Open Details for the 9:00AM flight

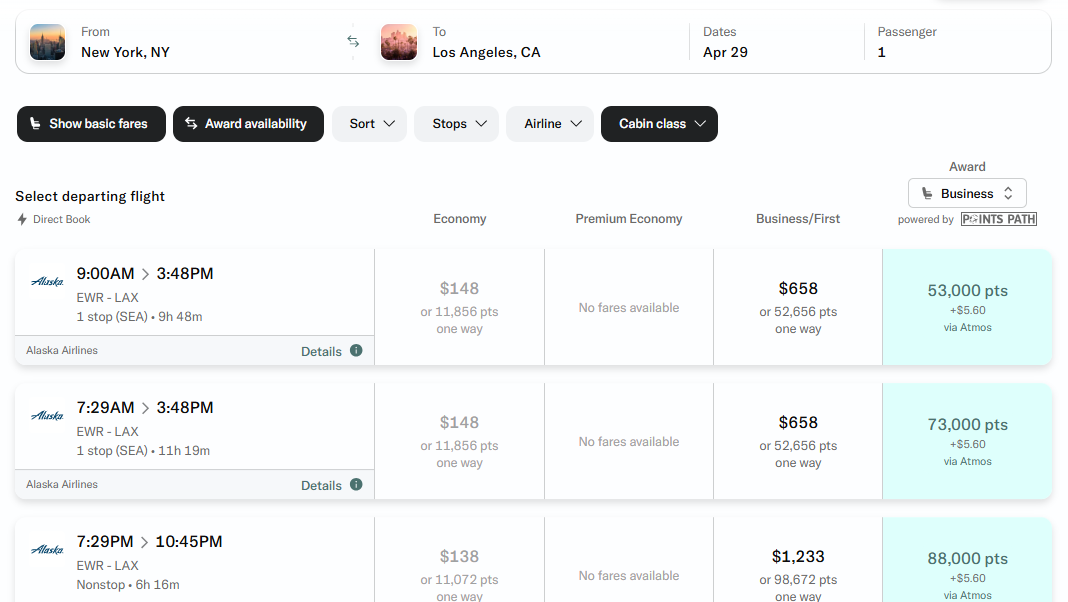(x=320, y=351)
